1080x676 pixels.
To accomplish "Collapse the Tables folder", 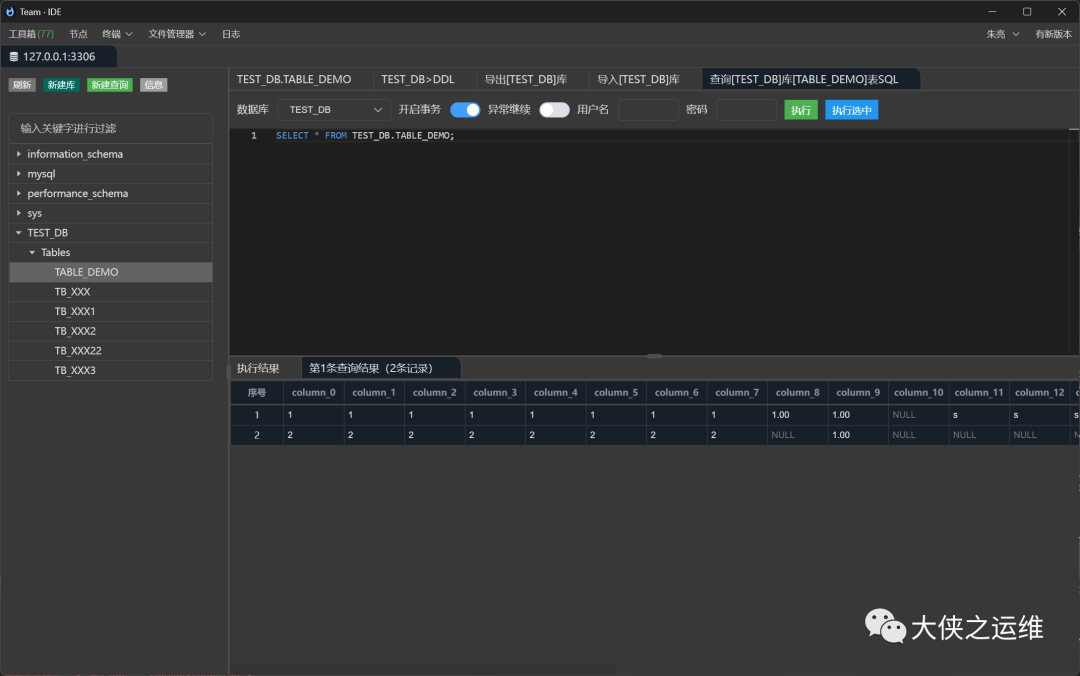I will pyautogui.click(x=32, y=252).
